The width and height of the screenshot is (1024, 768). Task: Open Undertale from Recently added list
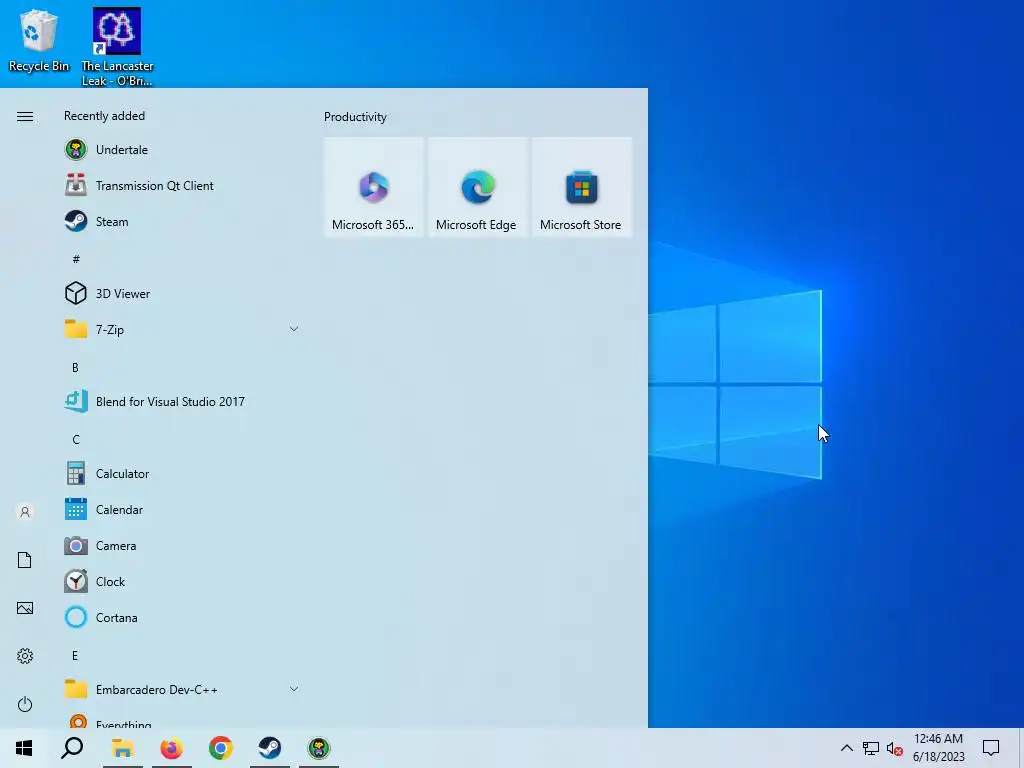(182, 150)
